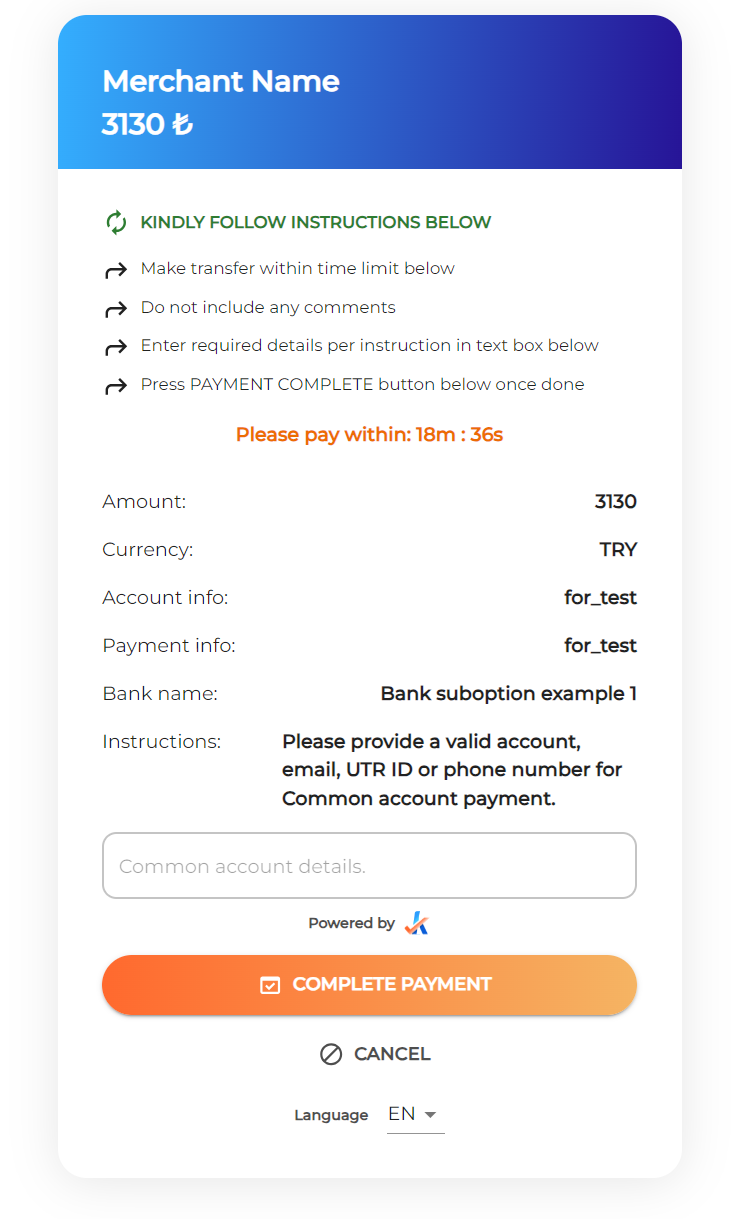Click the language dropdown arrow
Image resolution: width=756 pixels, height=1219 pixels.
[x=430, y=1114]
